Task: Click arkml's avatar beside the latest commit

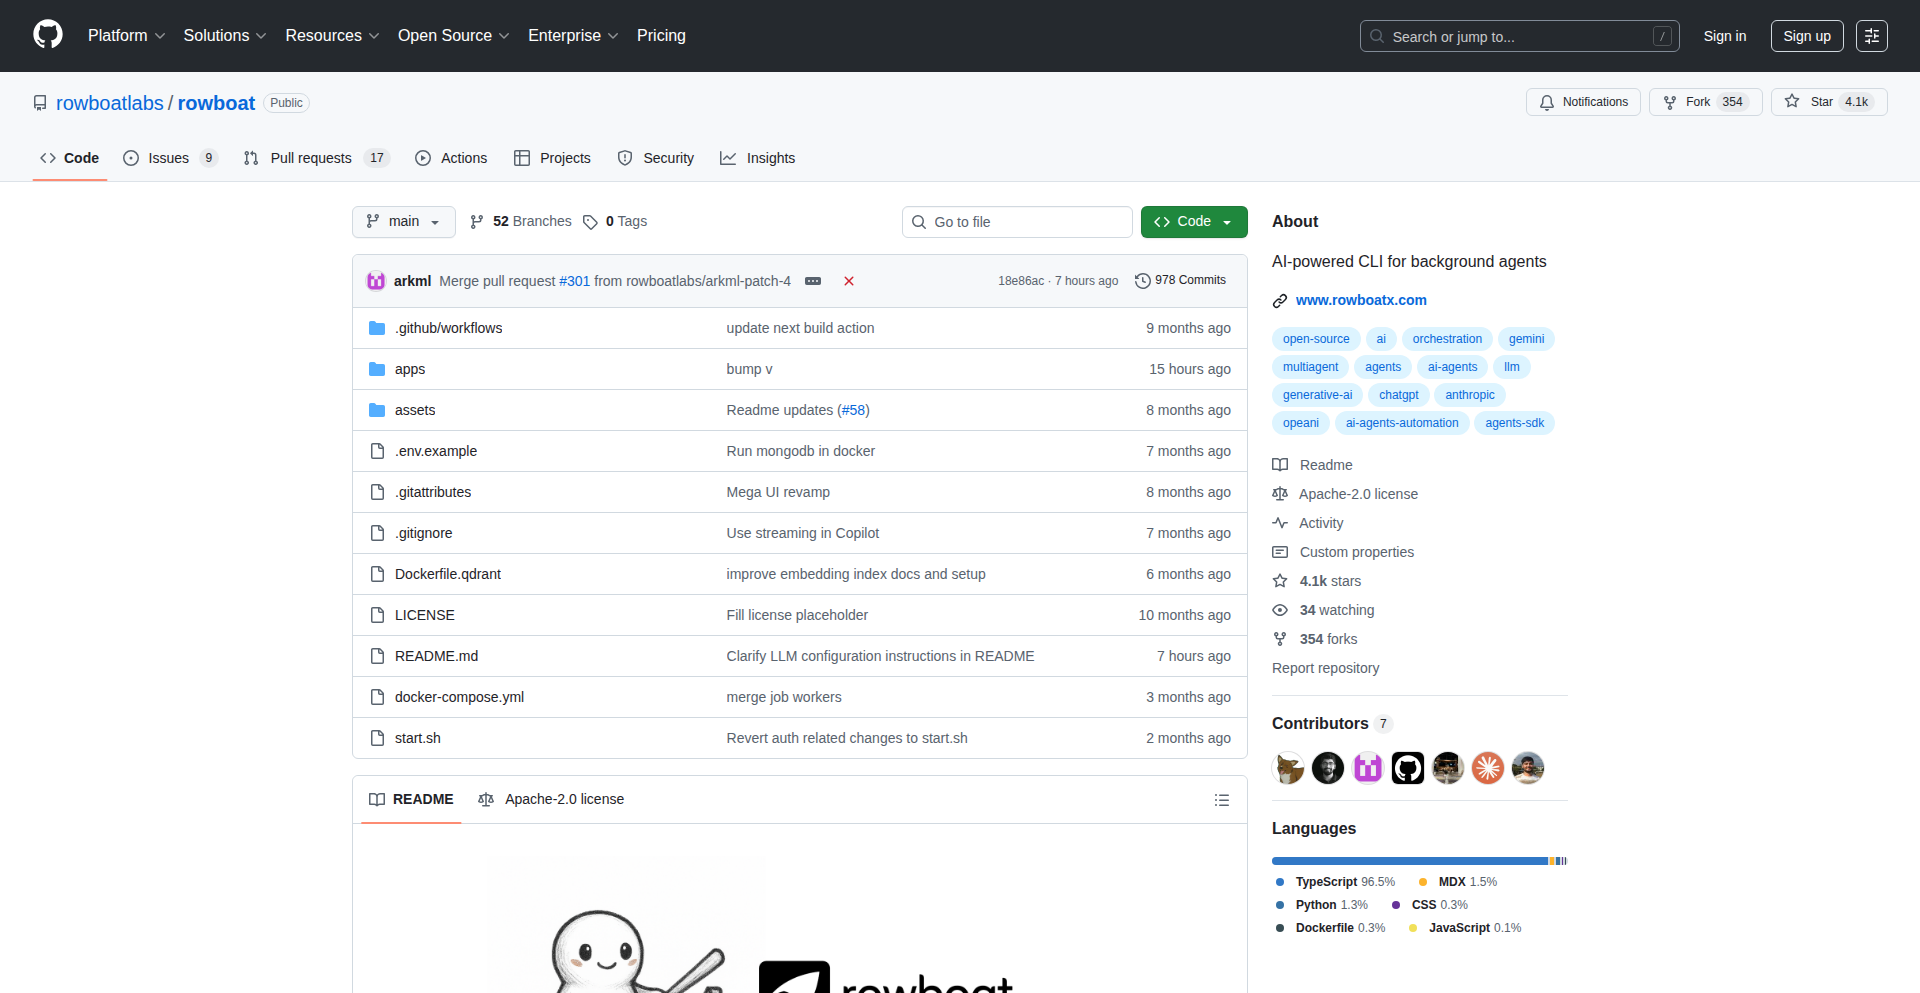Action: [376, 281]
